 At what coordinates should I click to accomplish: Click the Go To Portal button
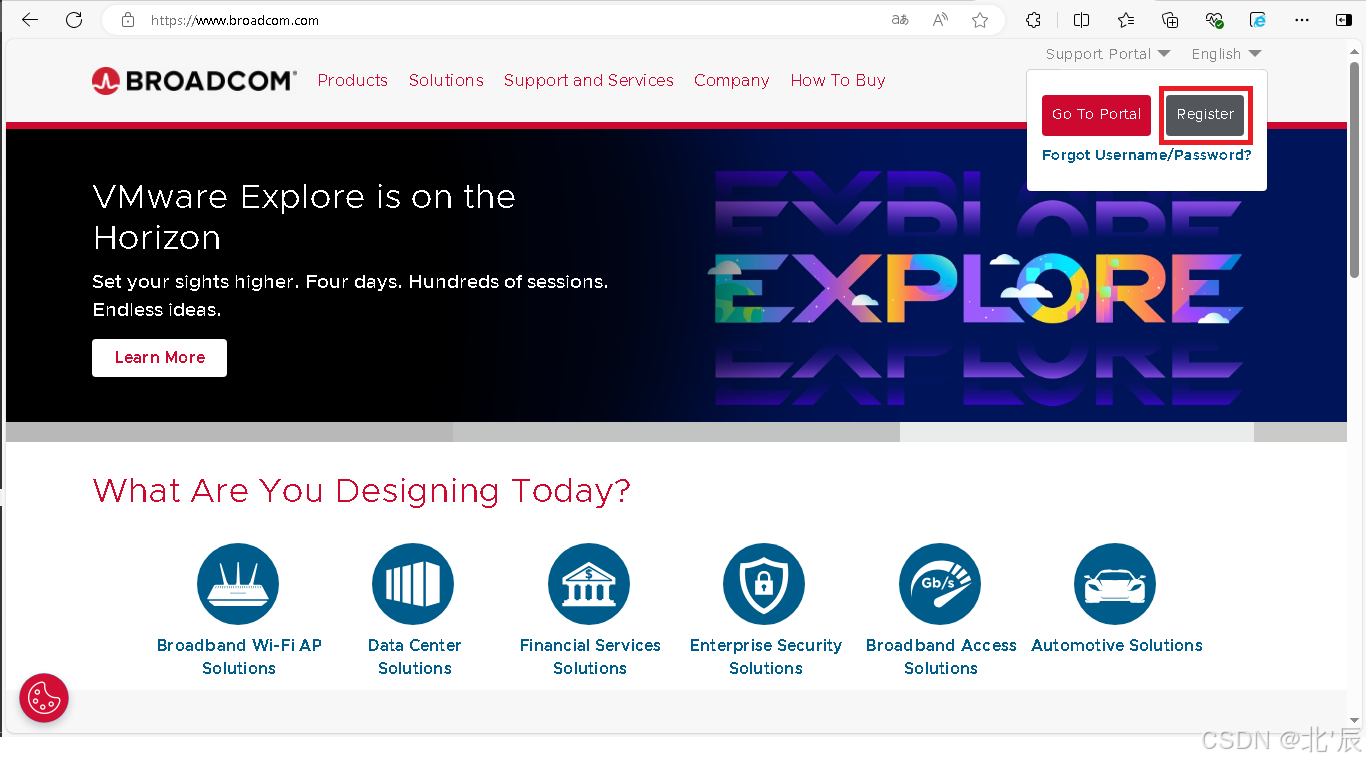(1097, 115)
